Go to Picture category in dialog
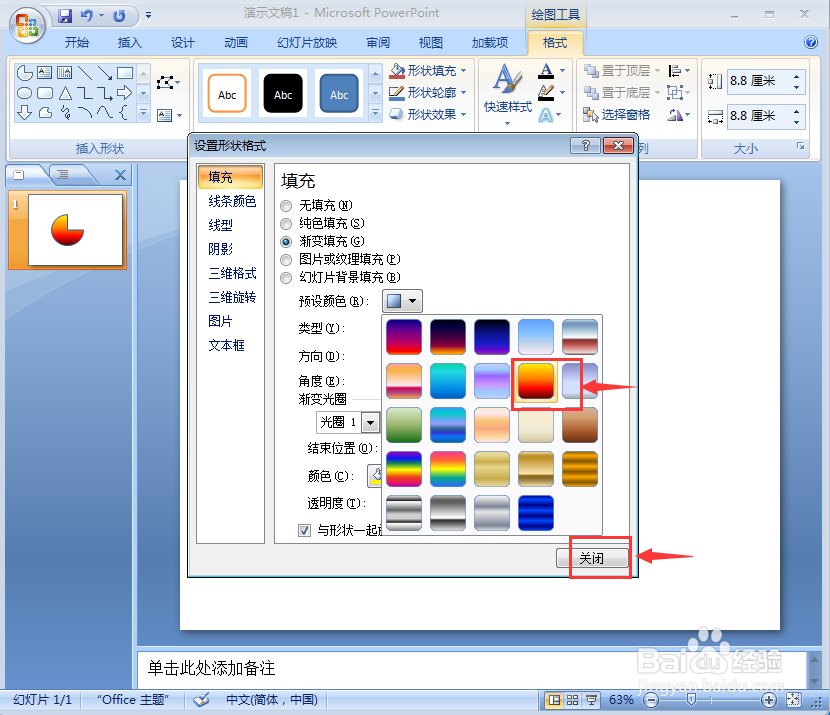 click(x=220, y=321)
